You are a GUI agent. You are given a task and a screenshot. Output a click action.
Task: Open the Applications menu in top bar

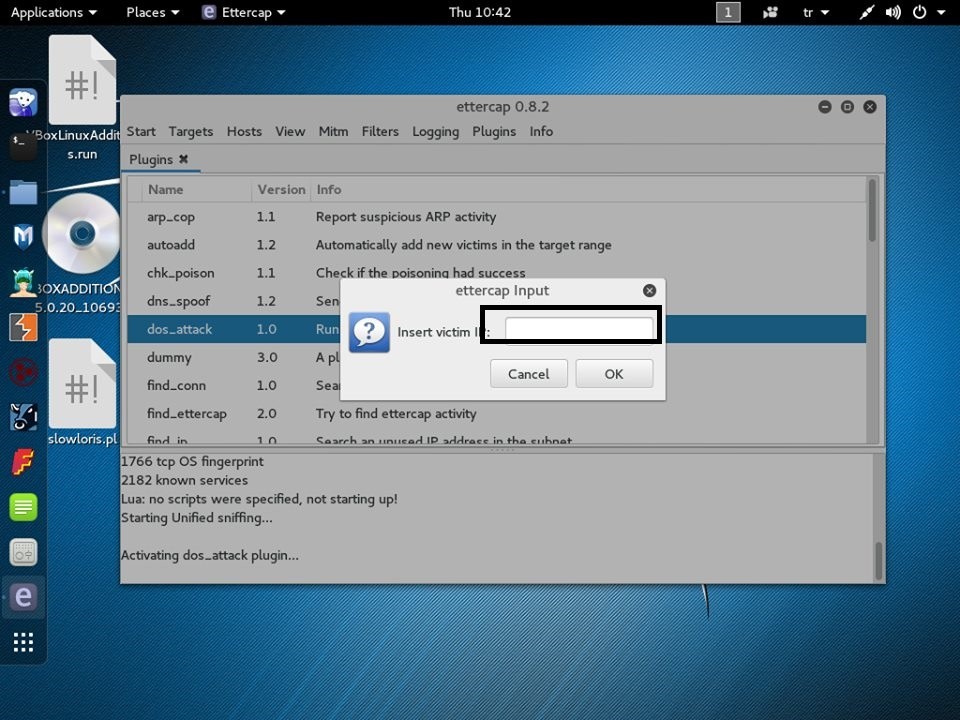point(54,12)
